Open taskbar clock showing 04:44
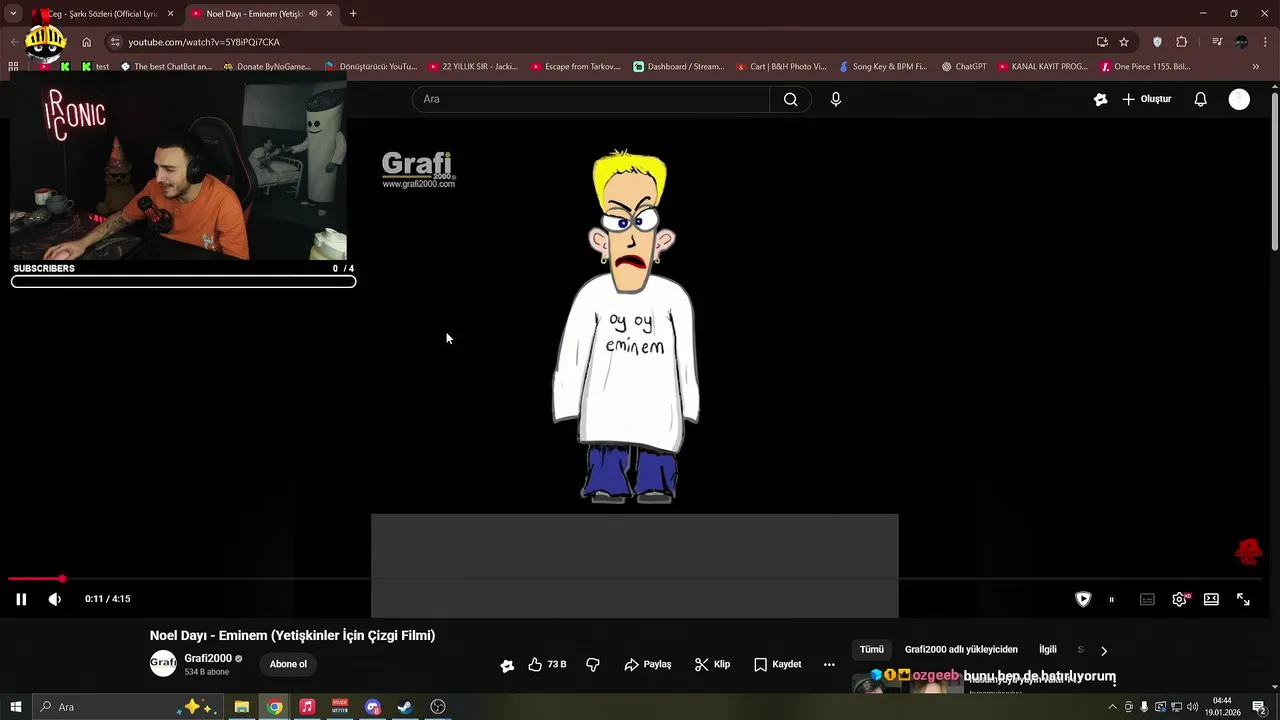1280x720 pixels. pos(1222,707)
